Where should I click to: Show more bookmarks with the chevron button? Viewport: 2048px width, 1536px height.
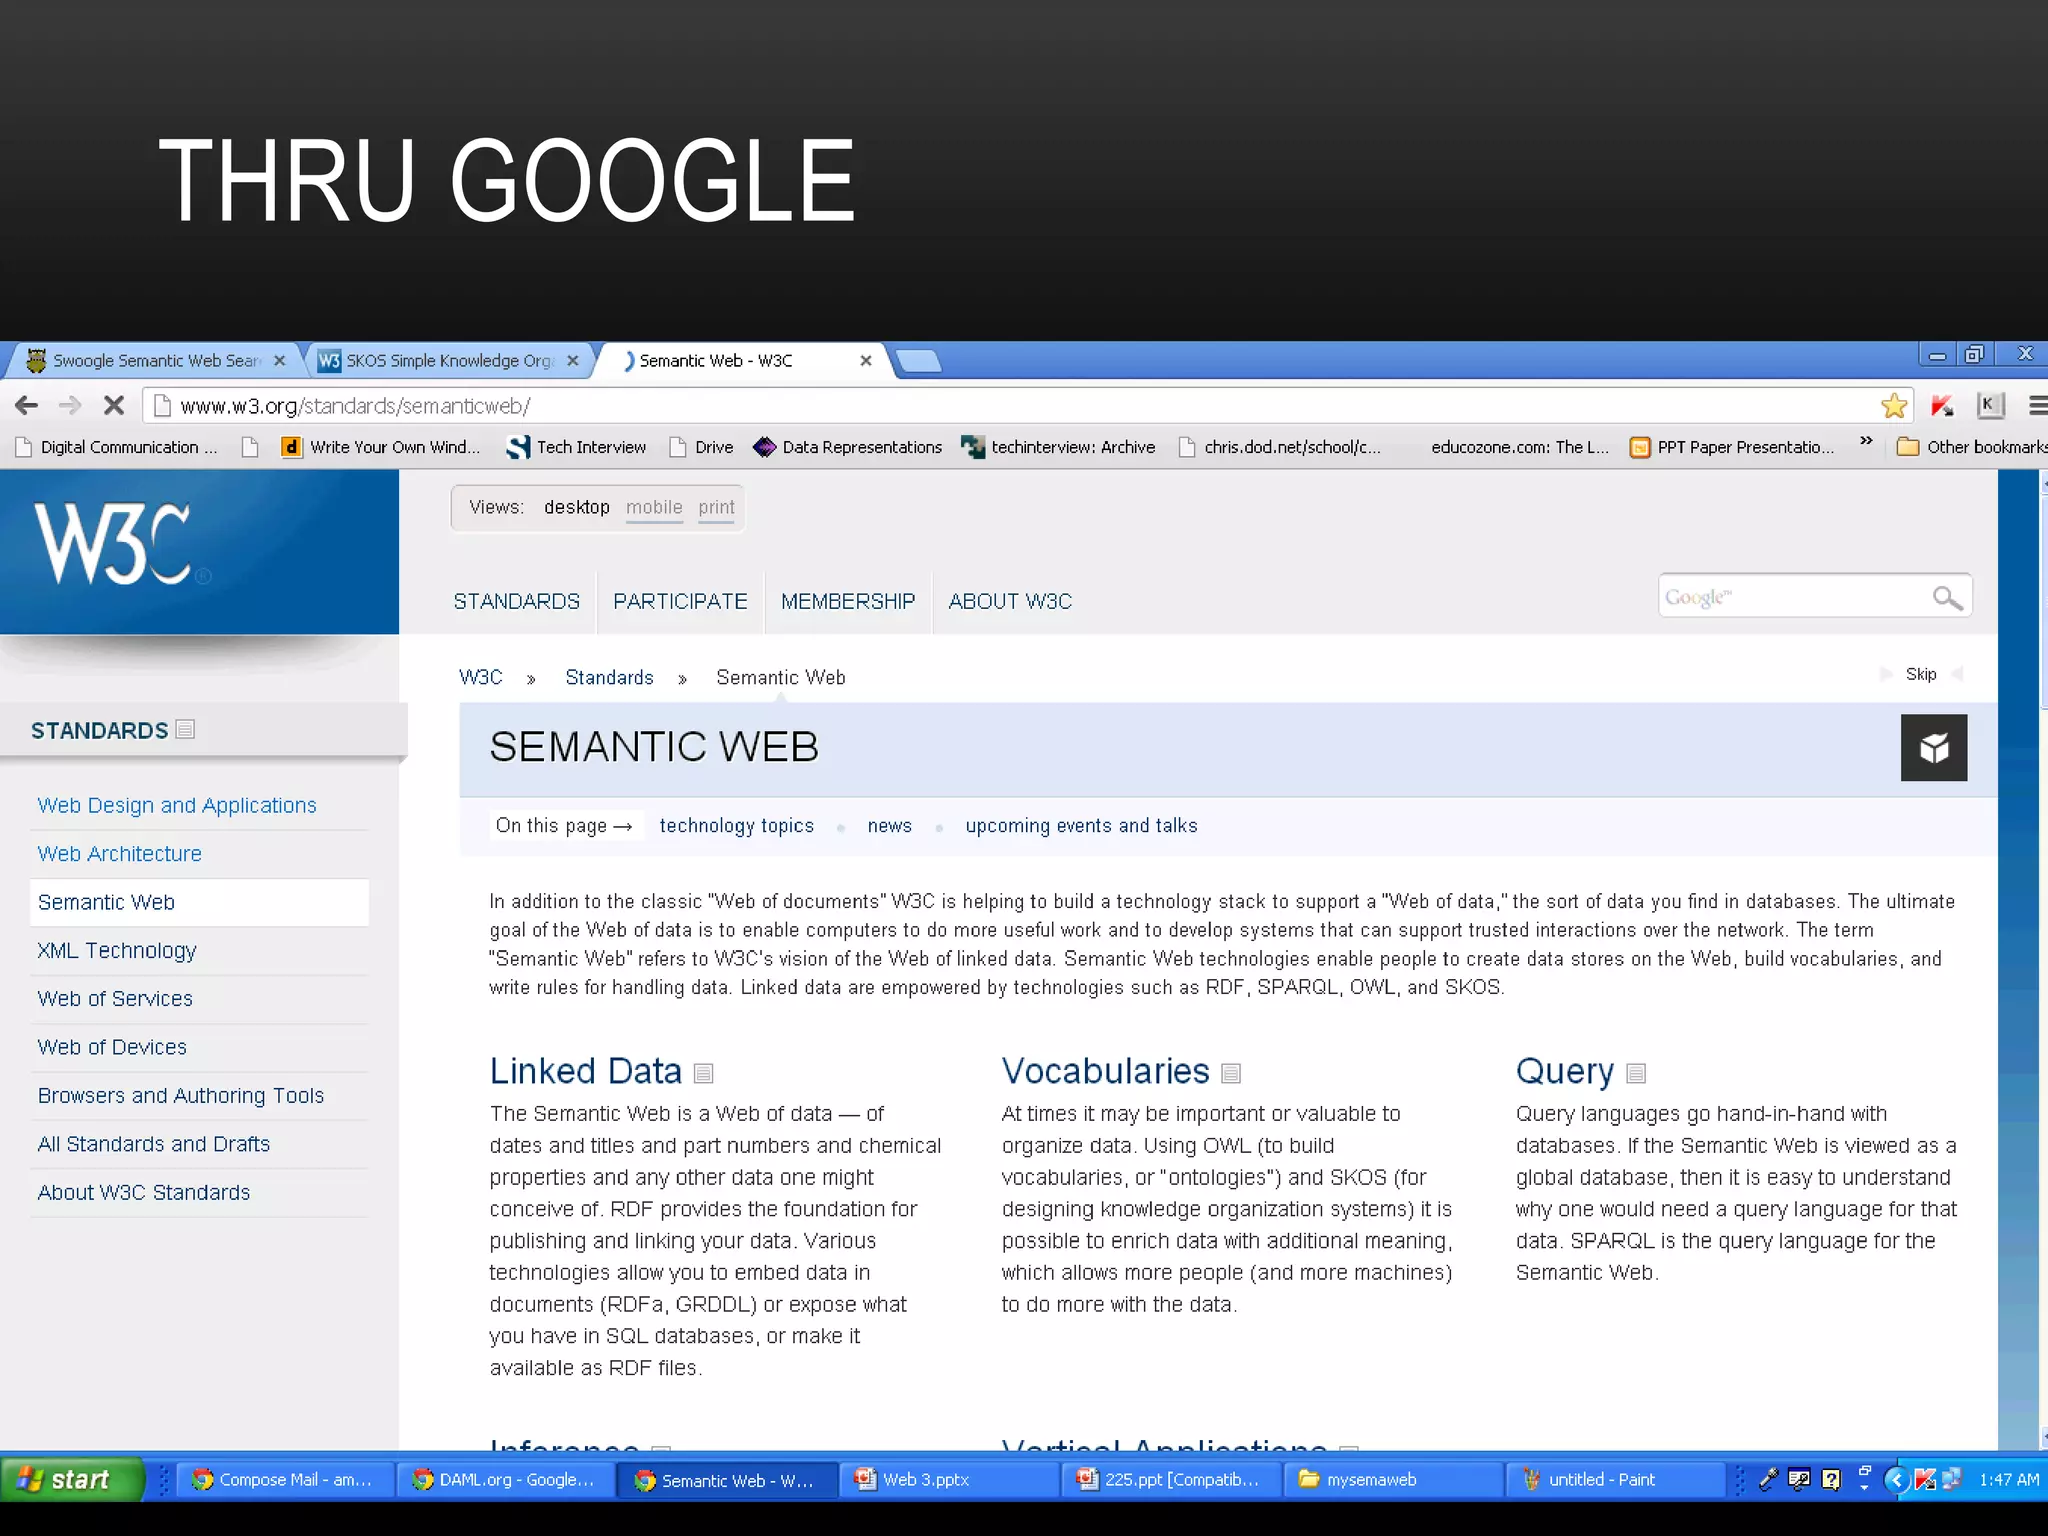(x=1866, y=441)
